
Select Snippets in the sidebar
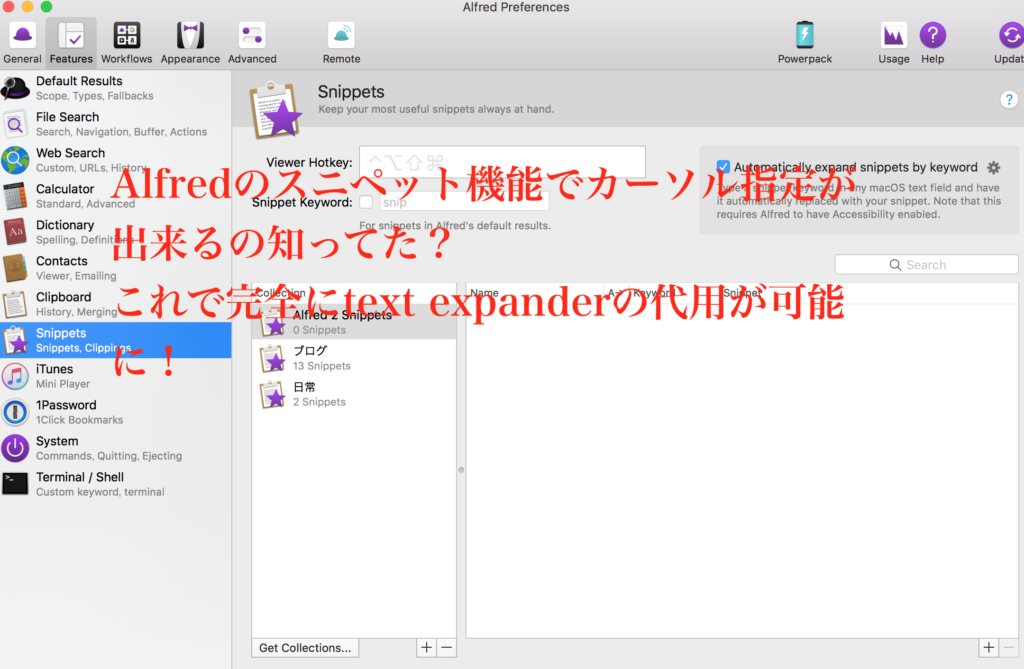[x=116, y=340]
